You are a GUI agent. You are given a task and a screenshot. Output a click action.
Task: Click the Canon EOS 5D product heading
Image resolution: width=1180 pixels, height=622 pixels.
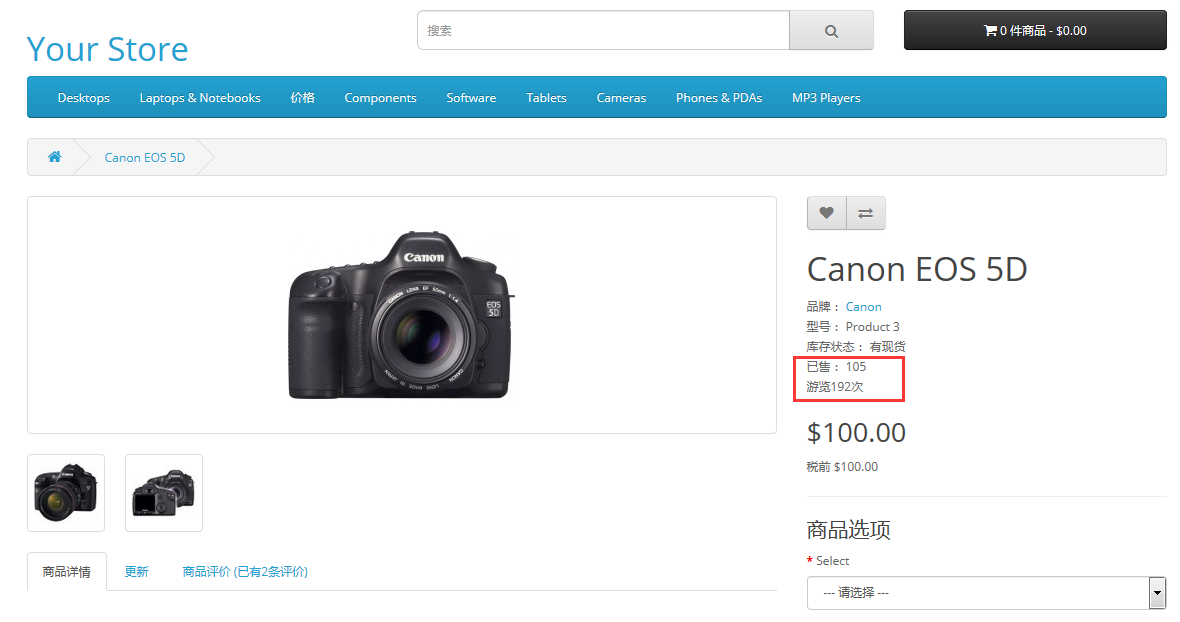pos(917,269)
